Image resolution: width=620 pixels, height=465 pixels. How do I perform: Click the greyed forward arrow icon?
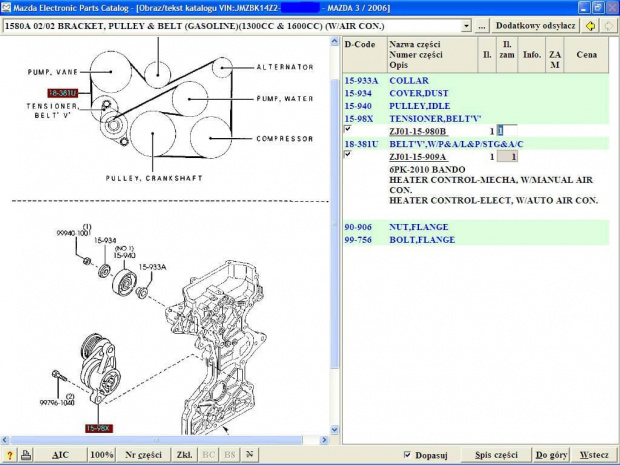[609, 26]
